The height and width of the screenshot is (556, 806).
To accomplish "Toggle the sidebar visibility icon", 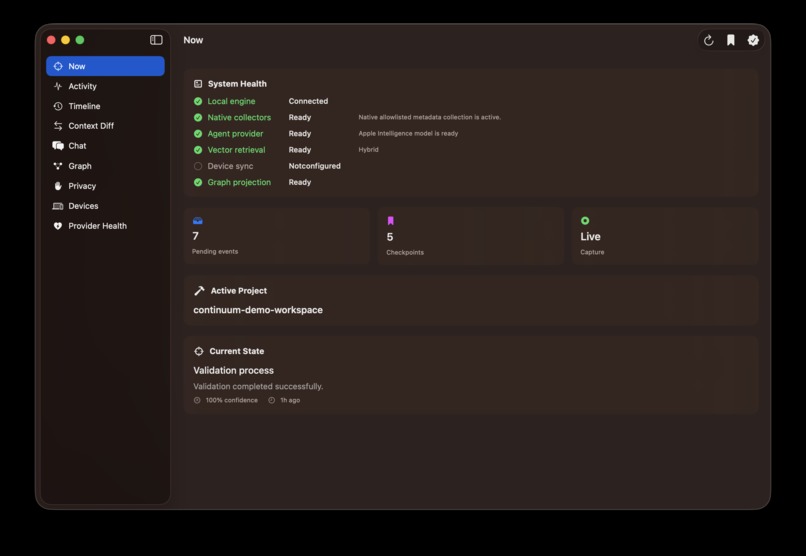I will 156,40.
